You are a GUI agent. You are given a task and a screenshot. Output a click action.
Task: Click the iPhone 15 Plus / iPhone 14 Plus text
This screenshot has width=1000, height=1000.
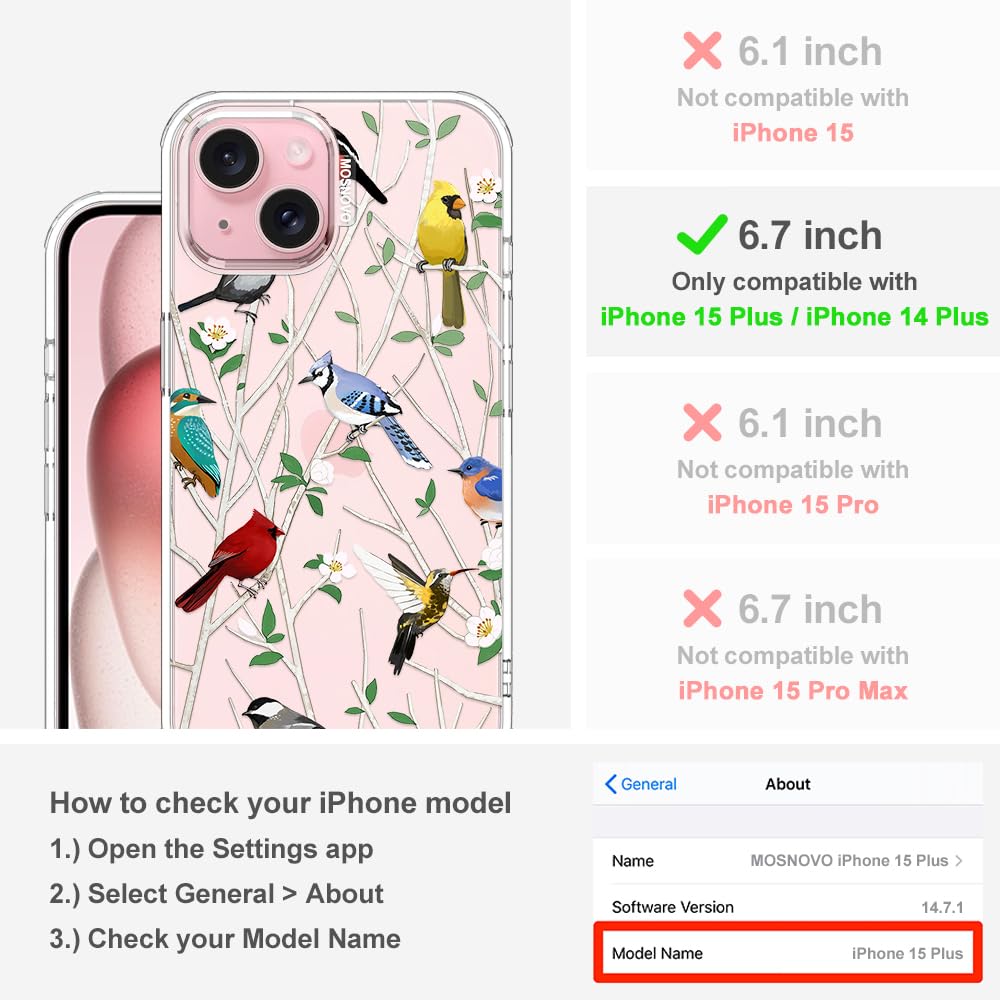click(x=794, y=316)
